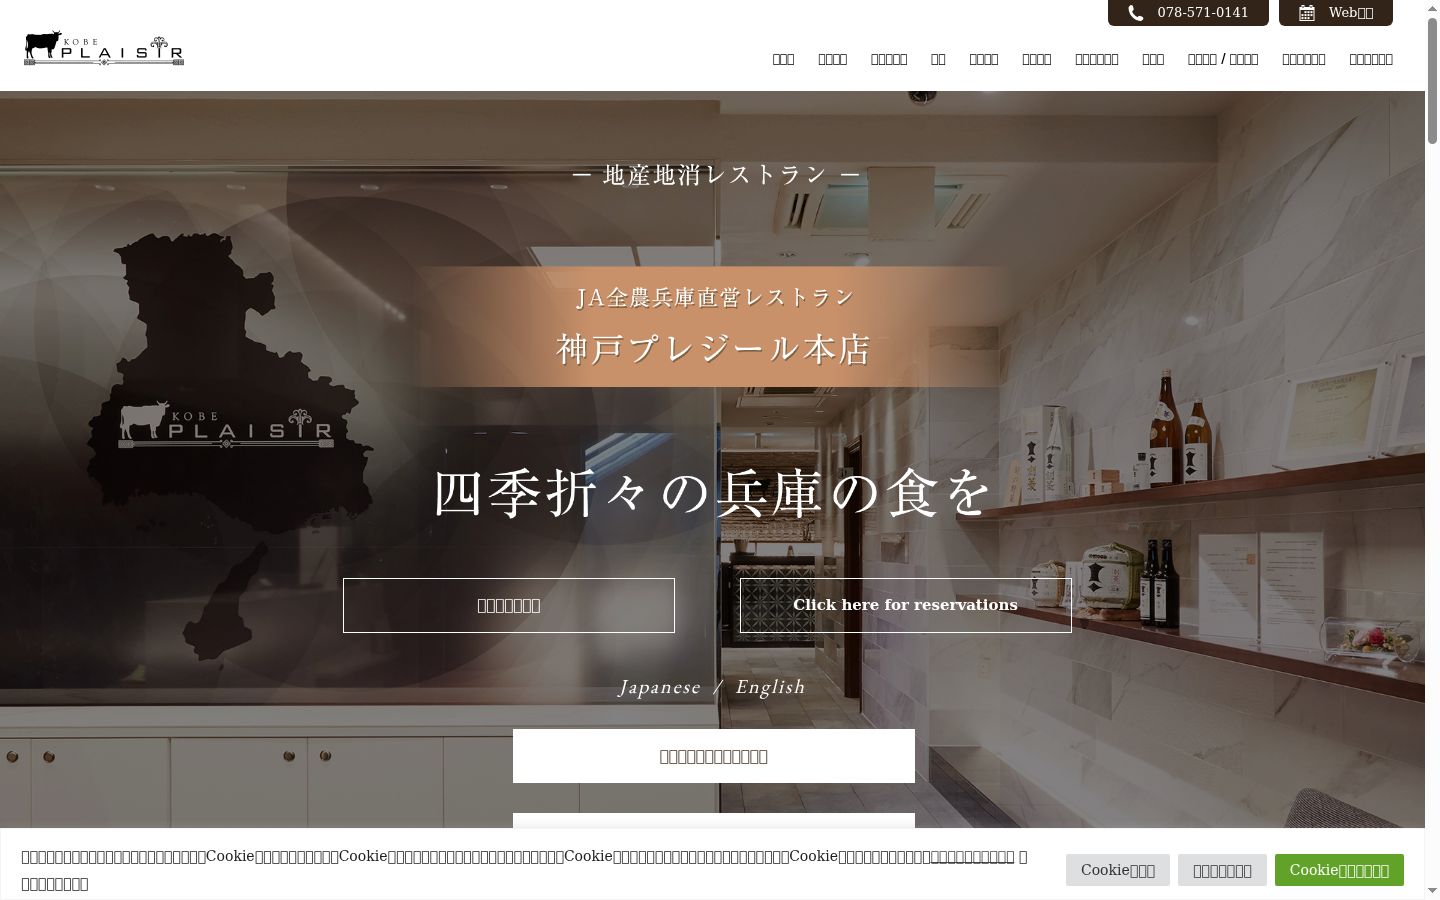Click the scrollbar down arrow

point(1432,891)
